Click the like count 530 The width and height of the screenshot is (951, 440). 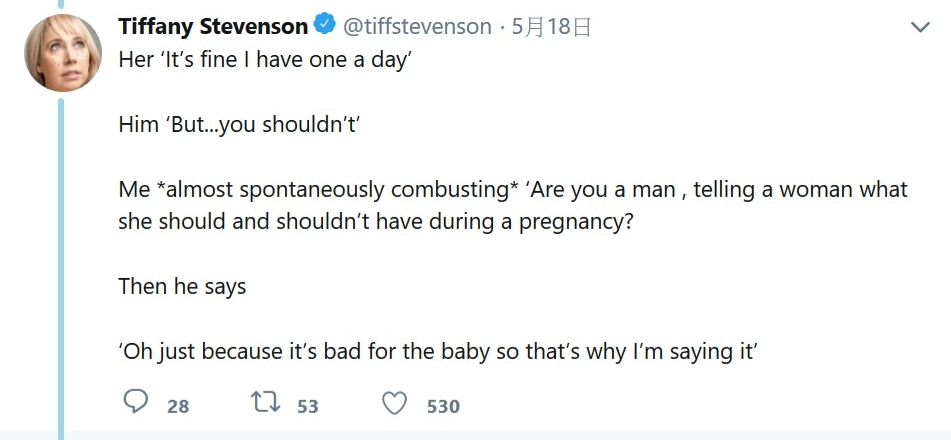click(443, 406)
